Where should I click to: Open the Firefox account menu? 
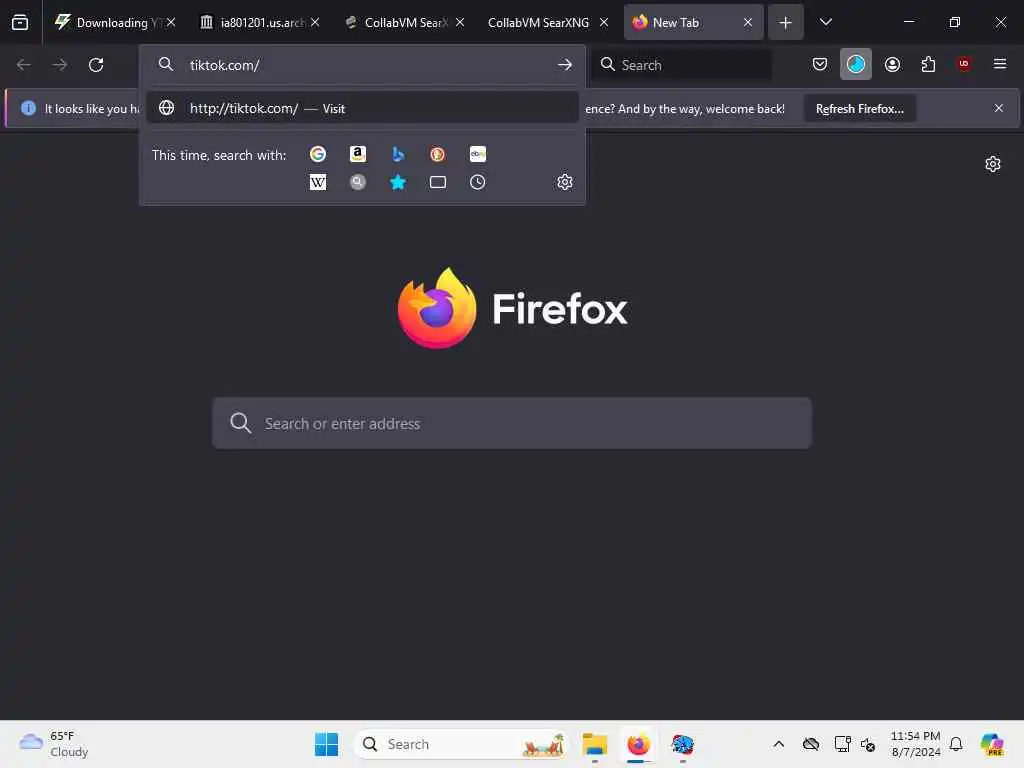(x=892, y=64)
